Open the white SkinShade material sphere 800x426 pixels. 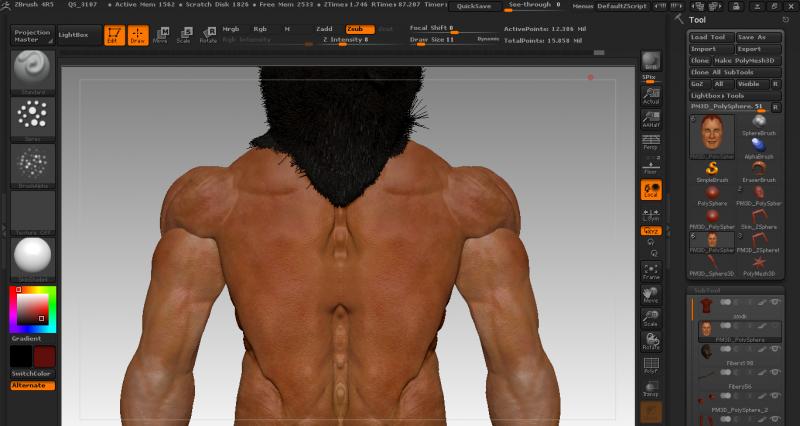pyautogui.click(x=33, y=259)
